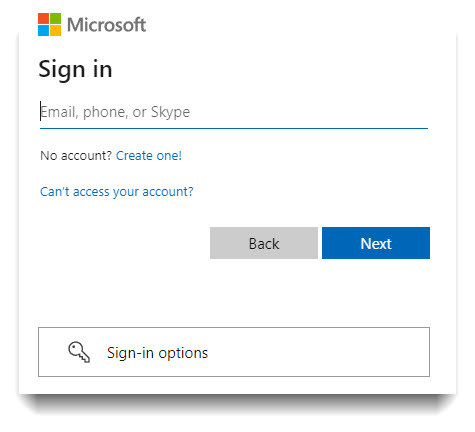This screenshot has height=432, width=475.
Task: Click the blue underline of the sign-in field
Action: click(x=234, y=128)
